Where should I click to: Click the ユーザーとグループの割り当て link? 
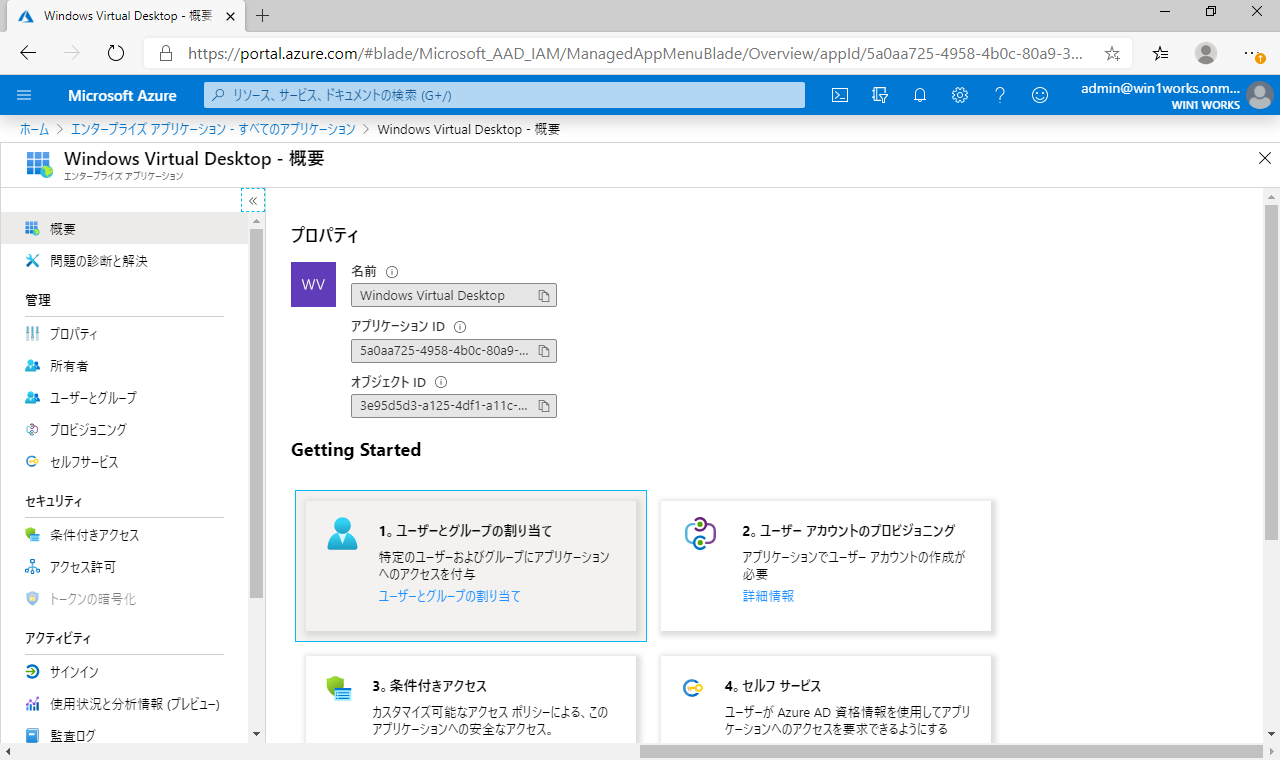pos(449,595)
